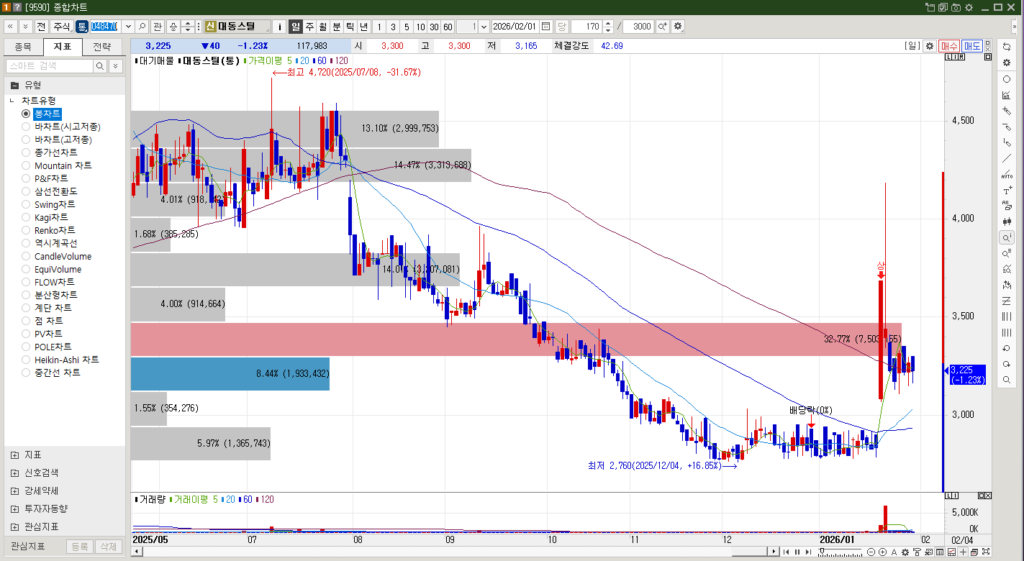Screen dimensions: 1024x561
Task: Open the stock code dropdown arrow
Action: (x=127, y=26)
